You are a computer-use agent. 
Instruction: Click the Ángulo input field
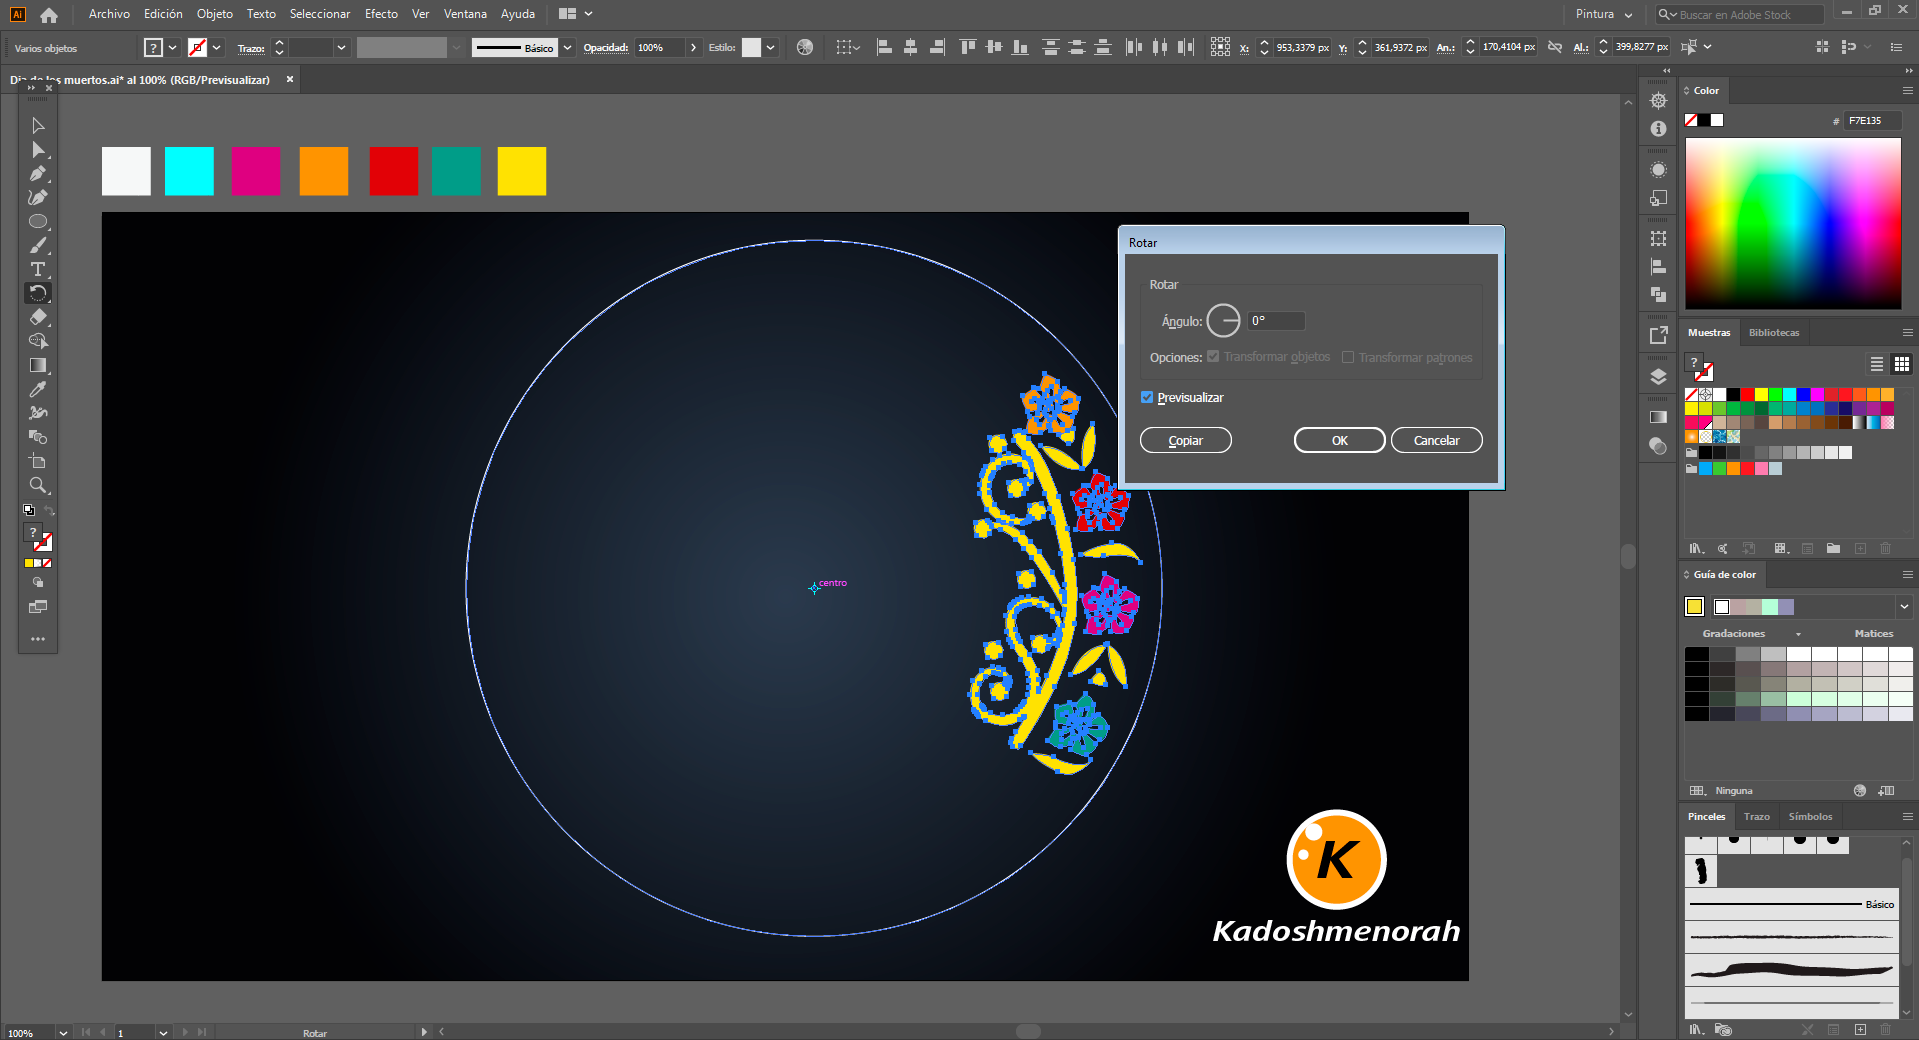coord(1276,321)
